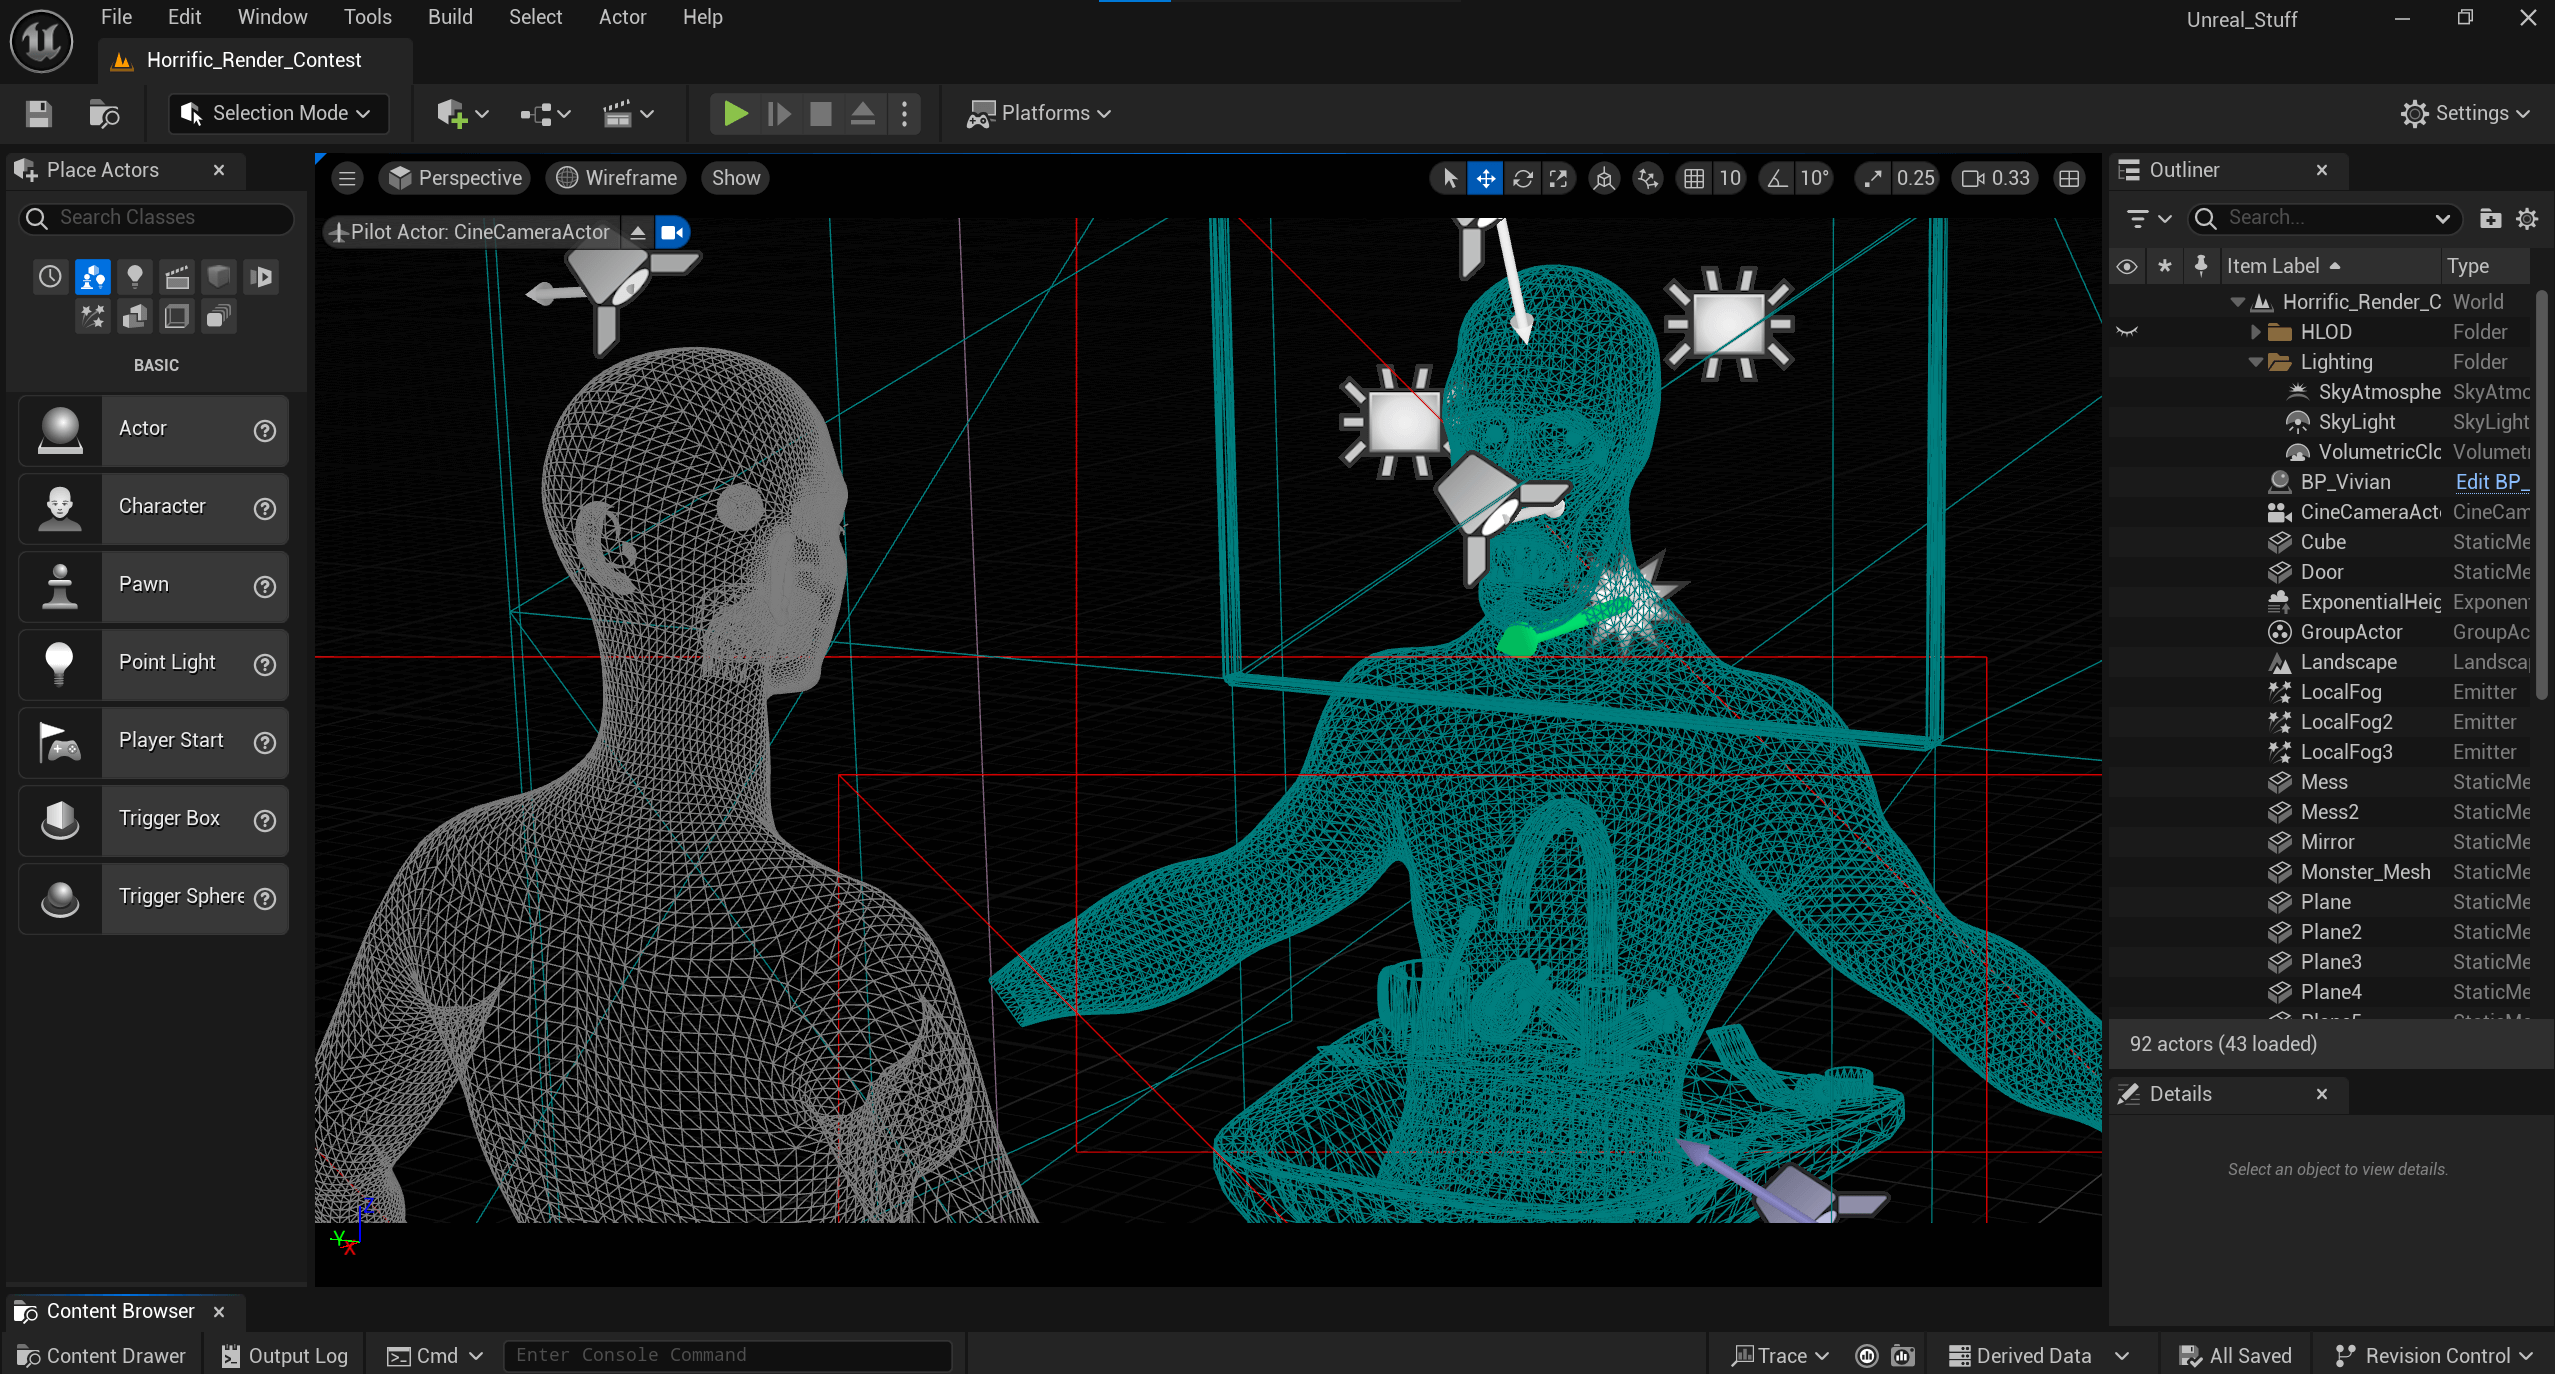This screenshot has height=1374, width=2555.
Task: Click the Search Classes input field
Action: [157, 218]
